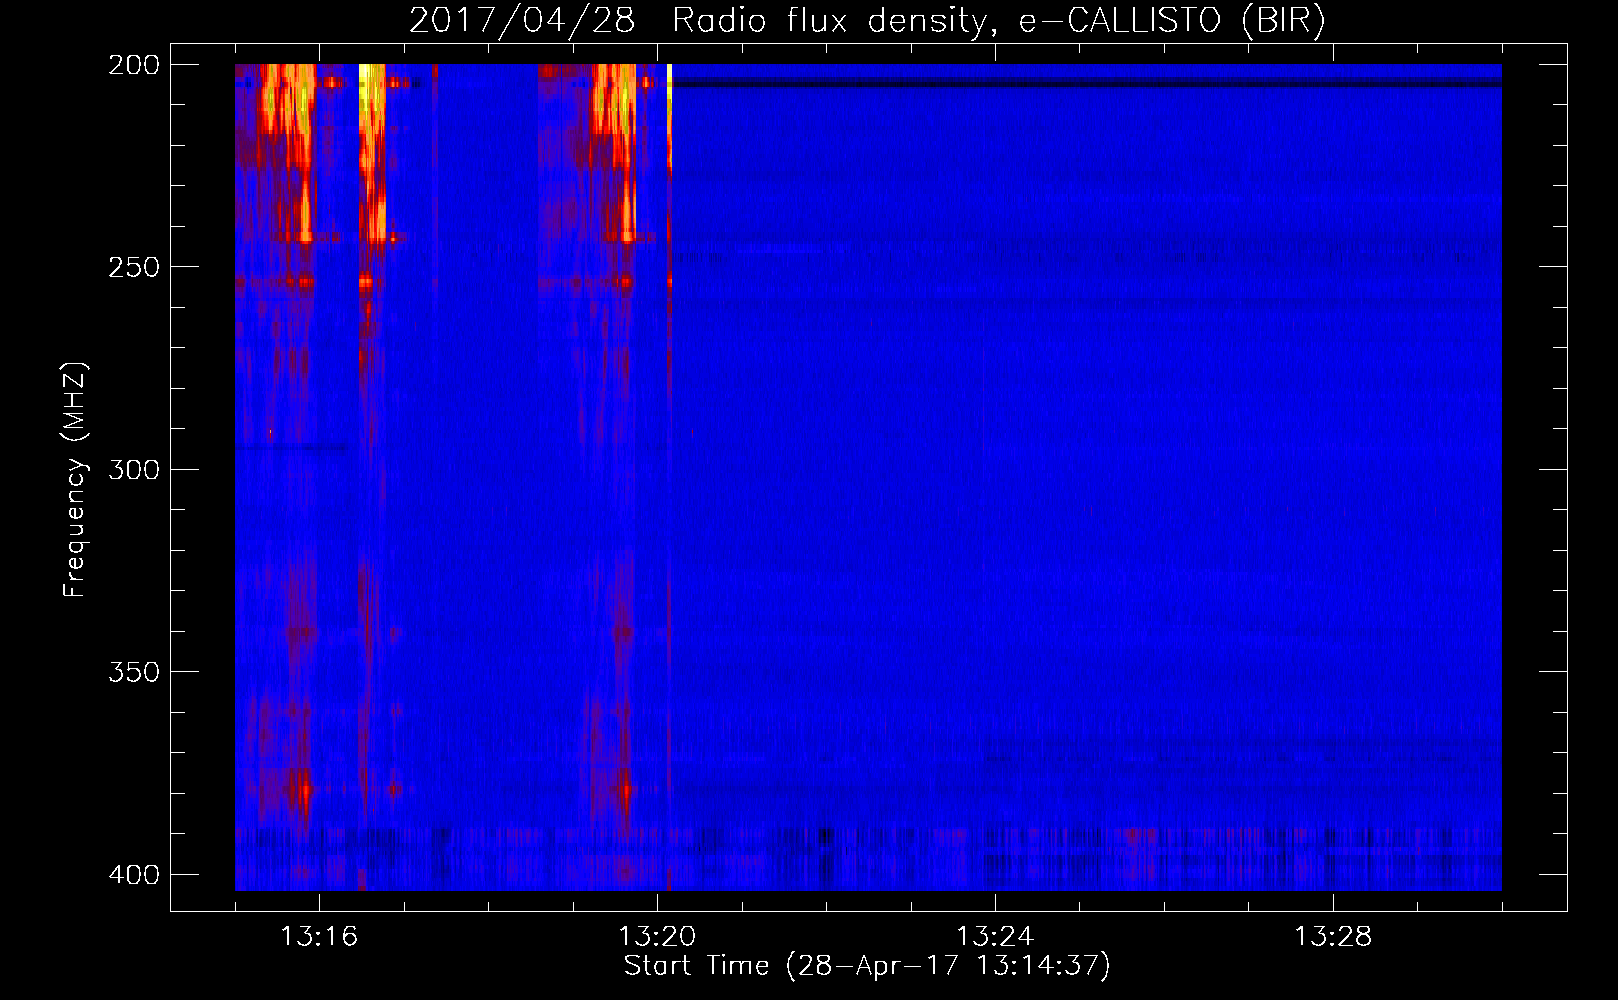Click the 13:20 time tick label
This screenshot has width=1618, height=1000.
click(657, 936)
